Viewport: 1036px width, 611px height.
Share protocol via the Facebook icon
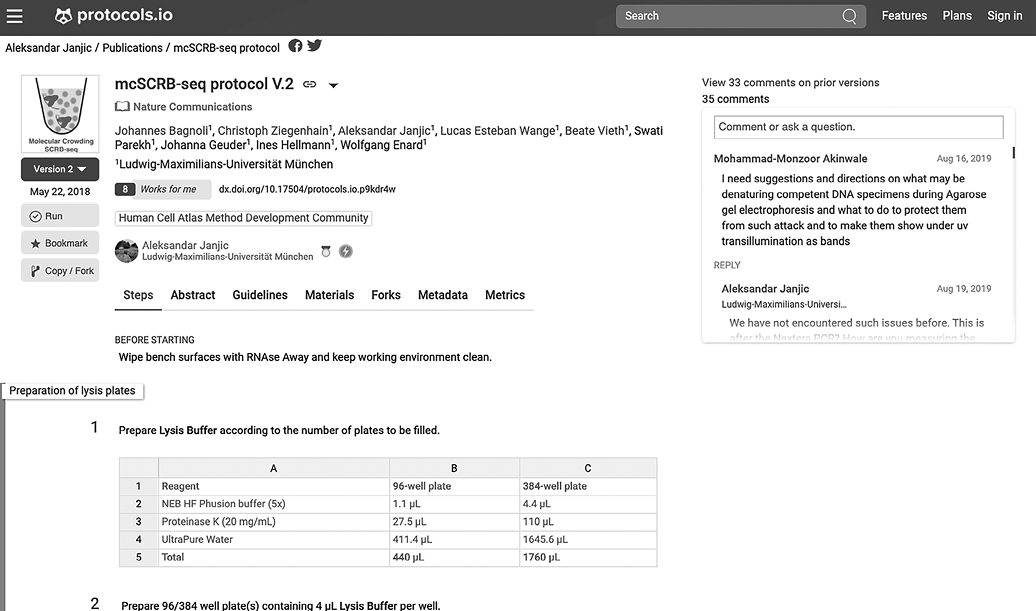click(295, 46)
